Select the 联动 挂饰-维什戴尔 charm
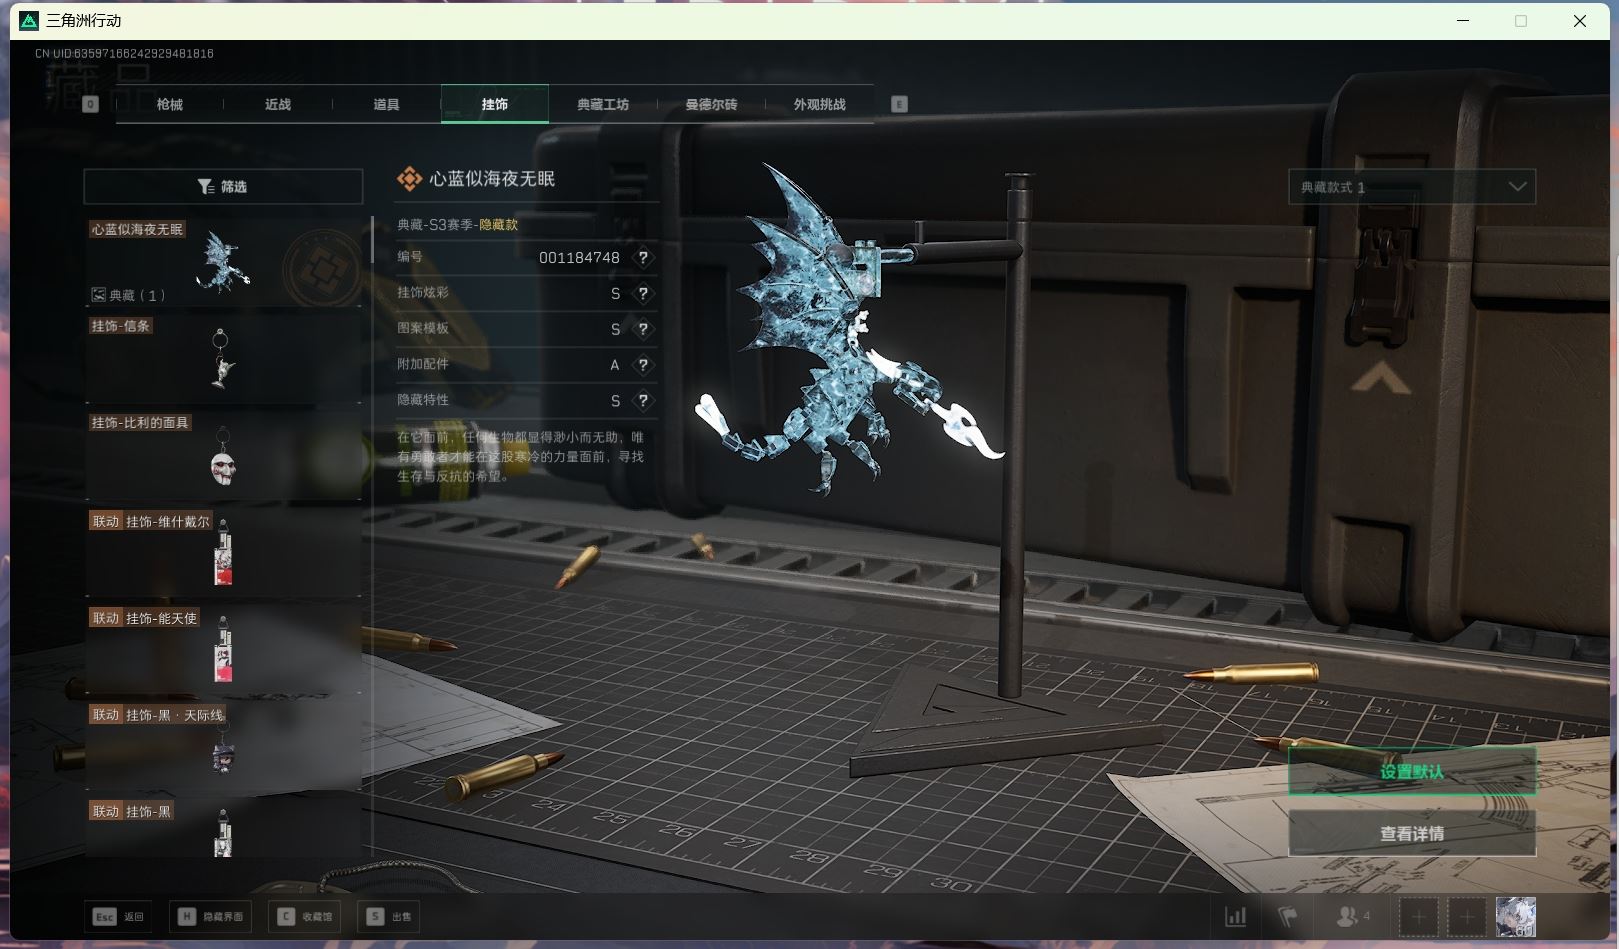The image size is (1619, 949). click(x=222, y=550)
